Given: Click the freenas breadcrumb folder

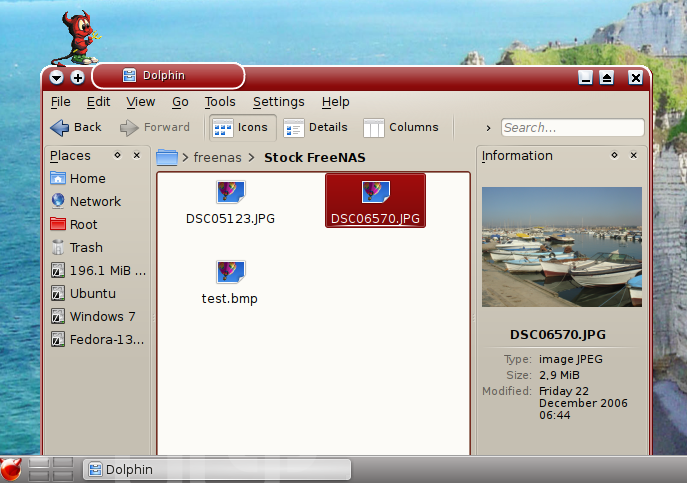Looking at the screenshot, I should (218, 158).
